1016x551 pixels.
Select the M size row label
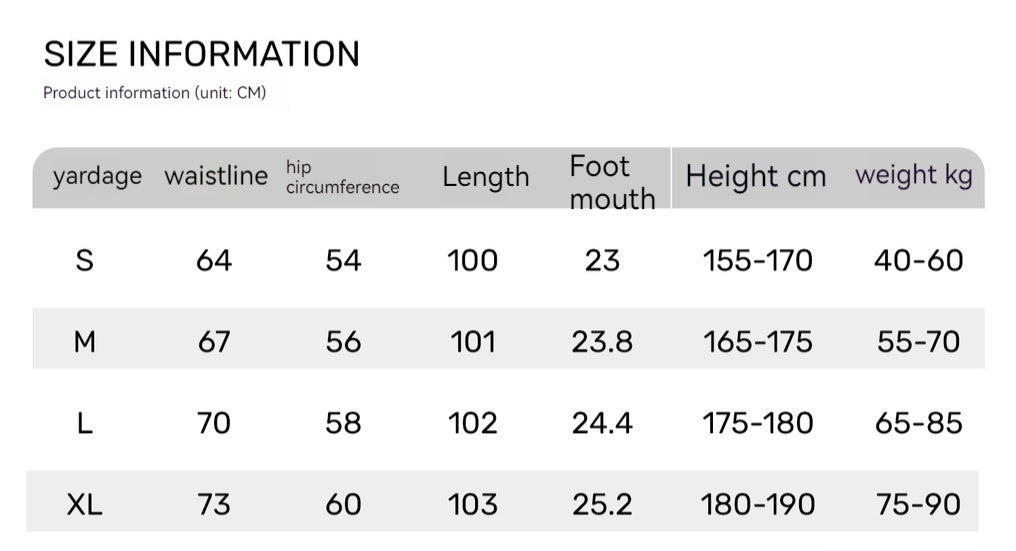[85, 342]
